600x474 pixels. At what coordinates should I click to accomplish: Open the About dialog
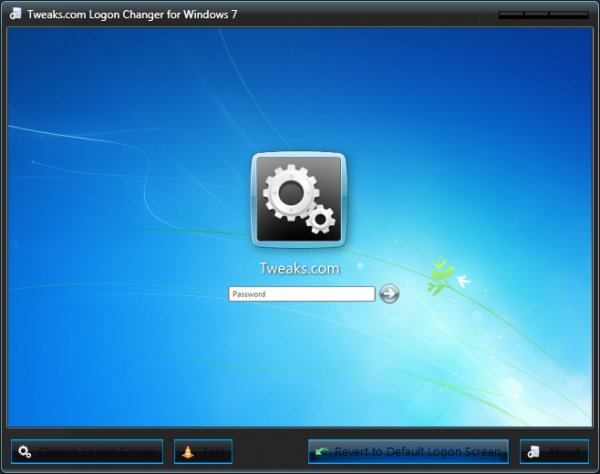[554, 451]
